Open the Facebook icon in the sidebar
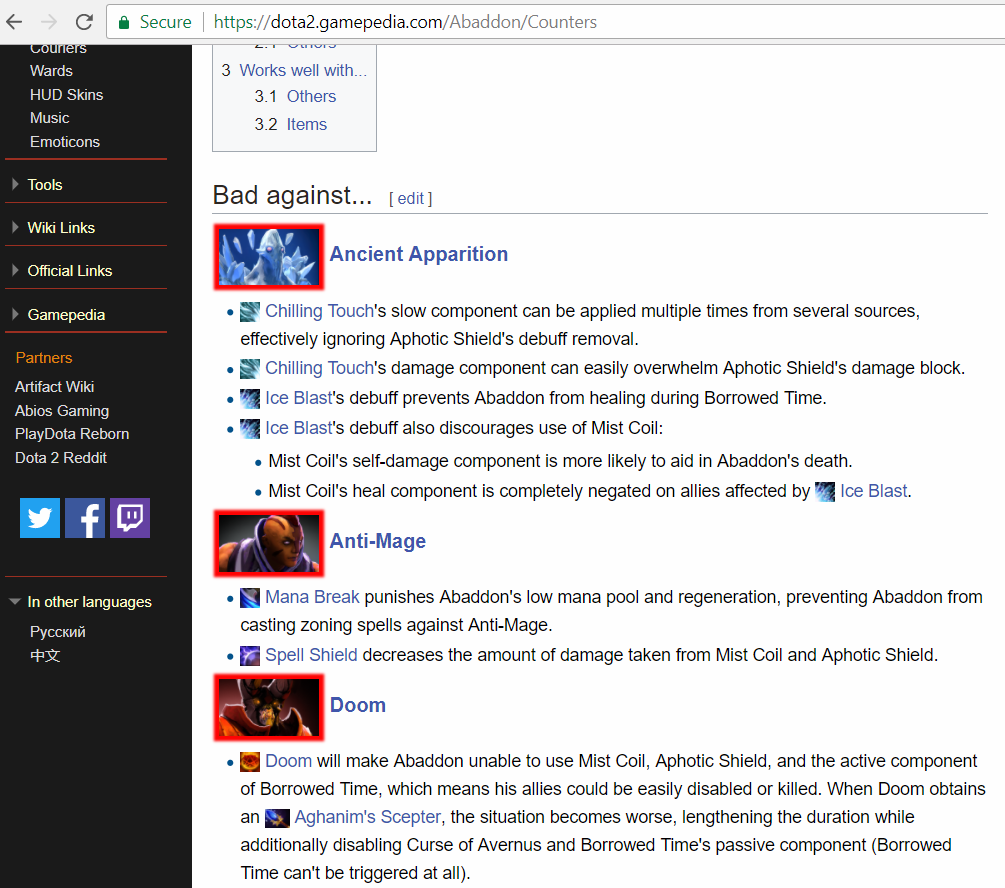This screenshot has width=1005, height=888. pyautogui.click(x=85, y=518)
